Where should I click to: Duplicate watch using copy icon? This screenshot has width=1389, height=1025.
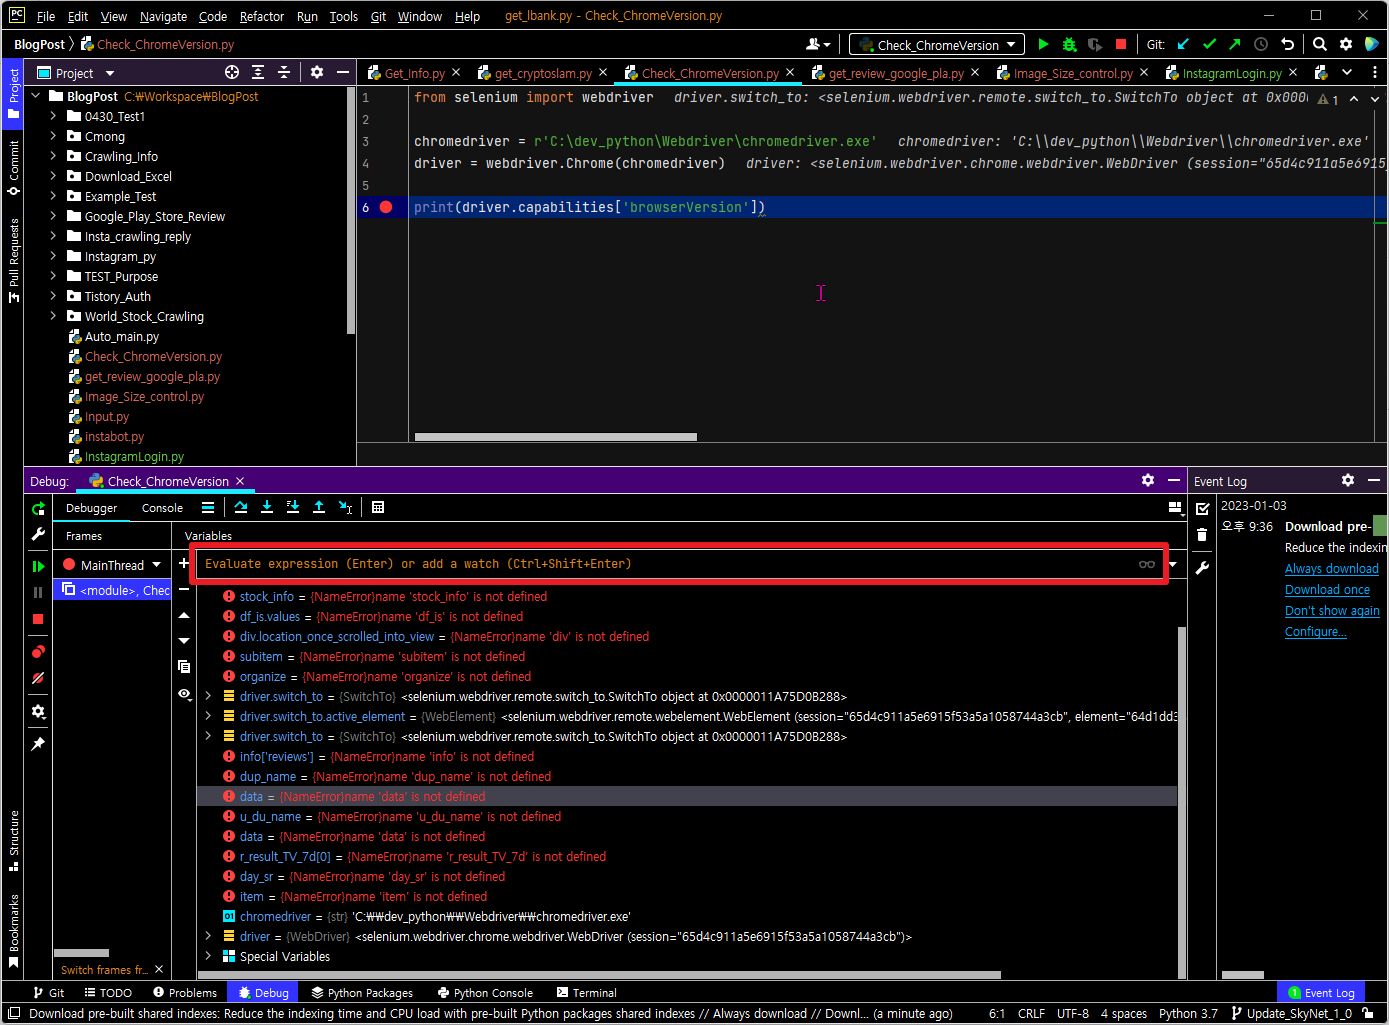[184, 666]
